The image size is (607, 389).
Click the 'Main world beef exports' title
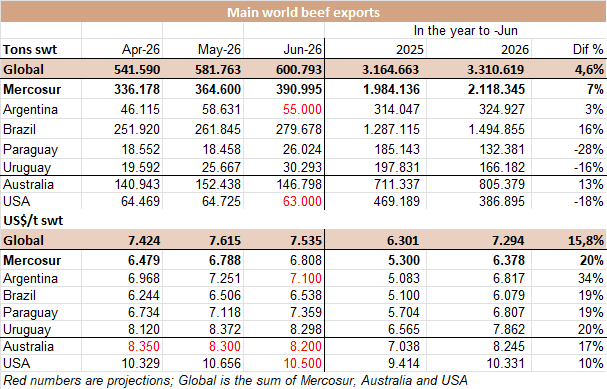coord(304,12)
